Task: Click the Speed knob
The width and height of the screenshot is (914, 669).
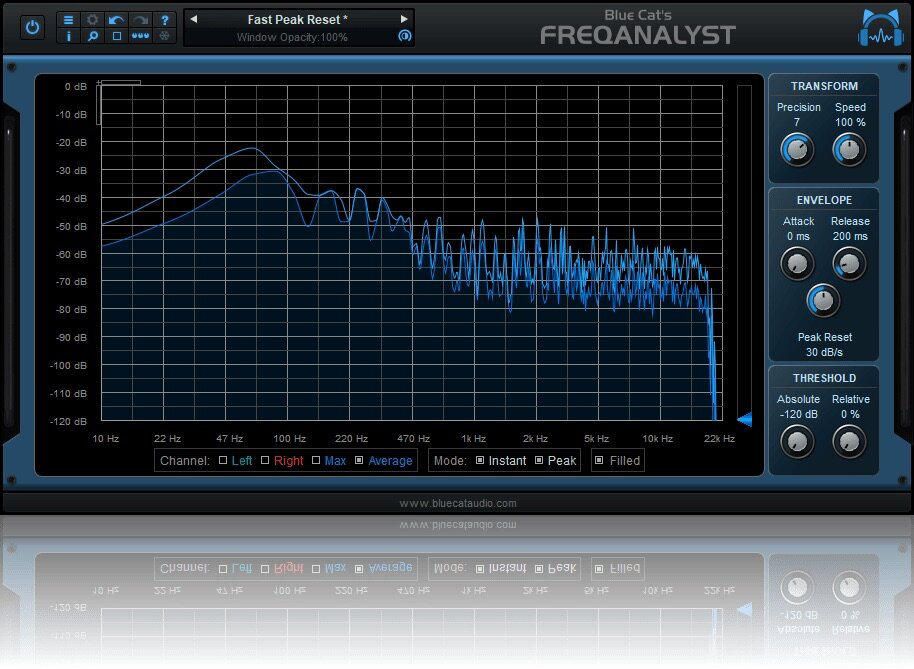Action: tap(849, 150)
